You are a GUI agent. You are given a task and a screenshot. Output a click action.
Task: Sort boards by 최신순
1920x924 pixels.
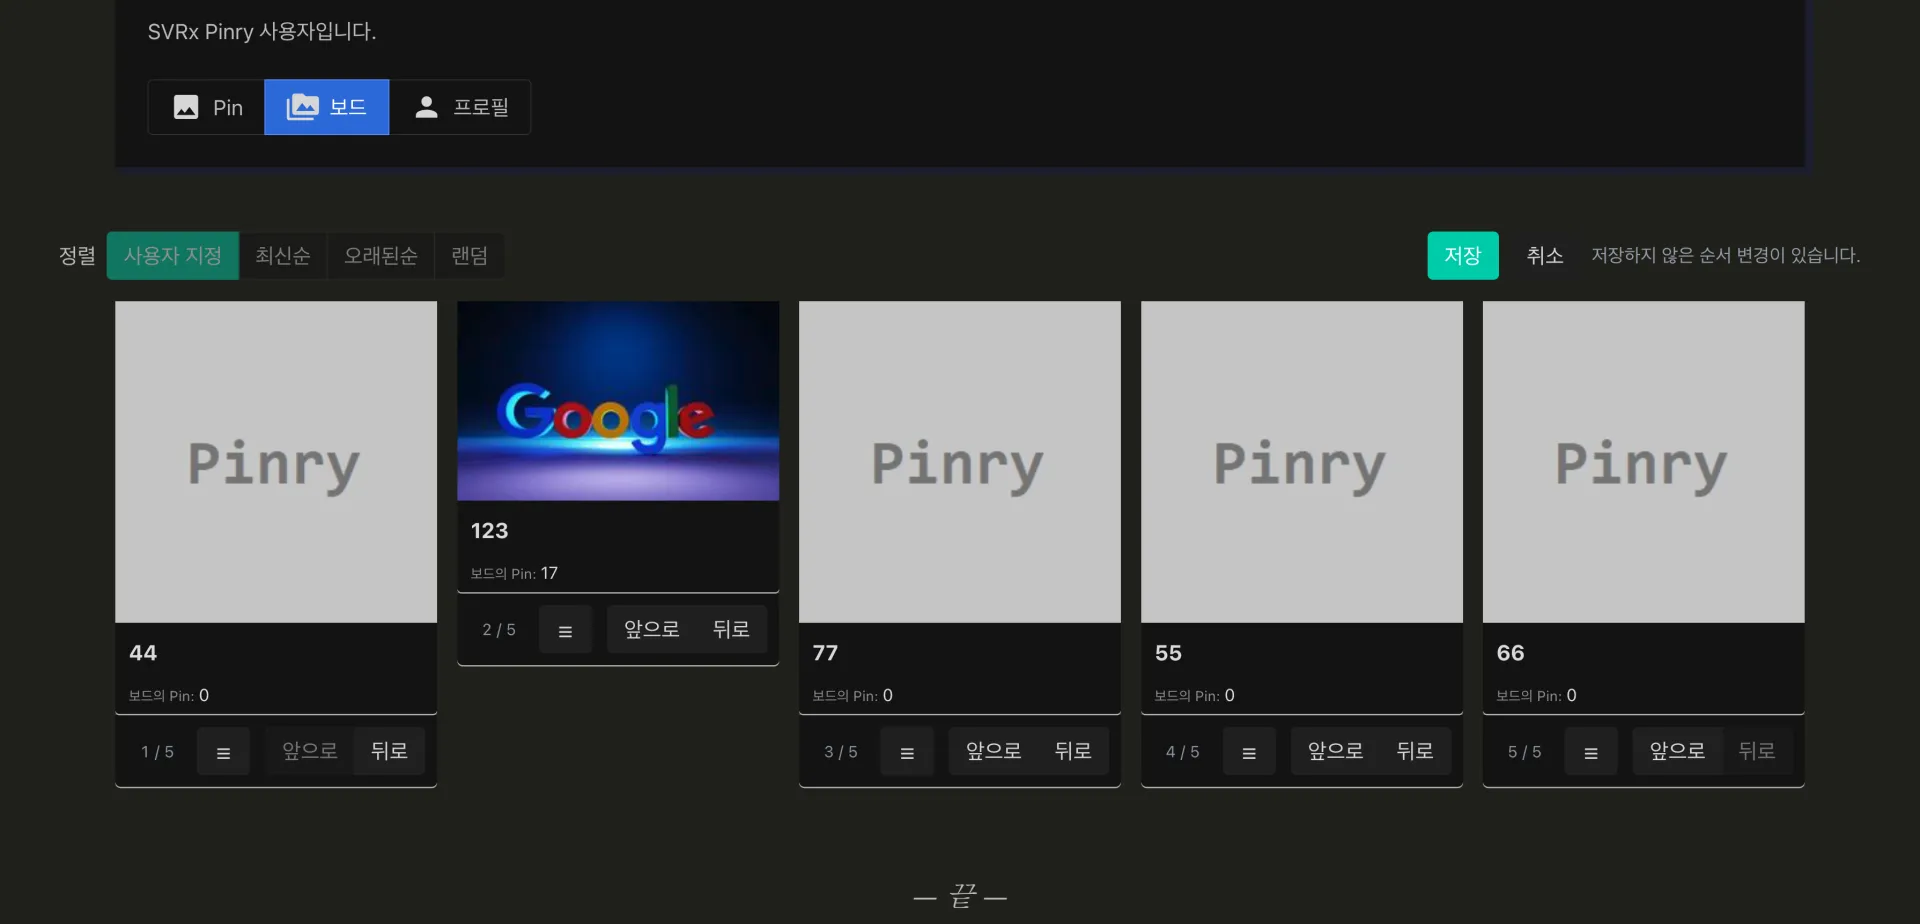click(283, 256)
